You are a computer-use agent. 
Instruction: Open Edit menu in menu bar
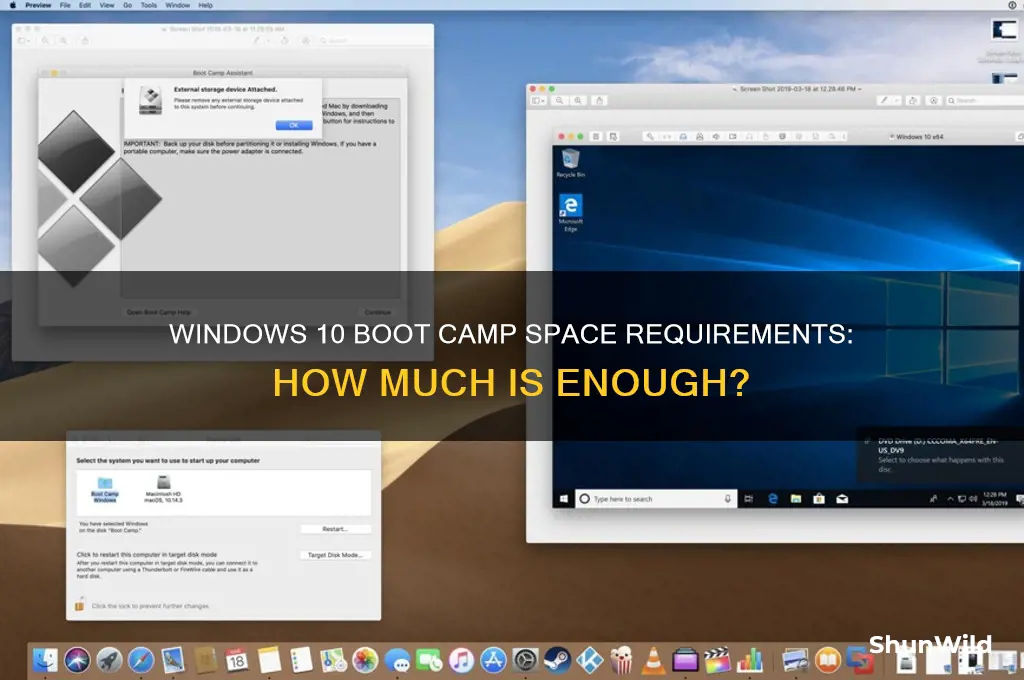click(85, 5)
